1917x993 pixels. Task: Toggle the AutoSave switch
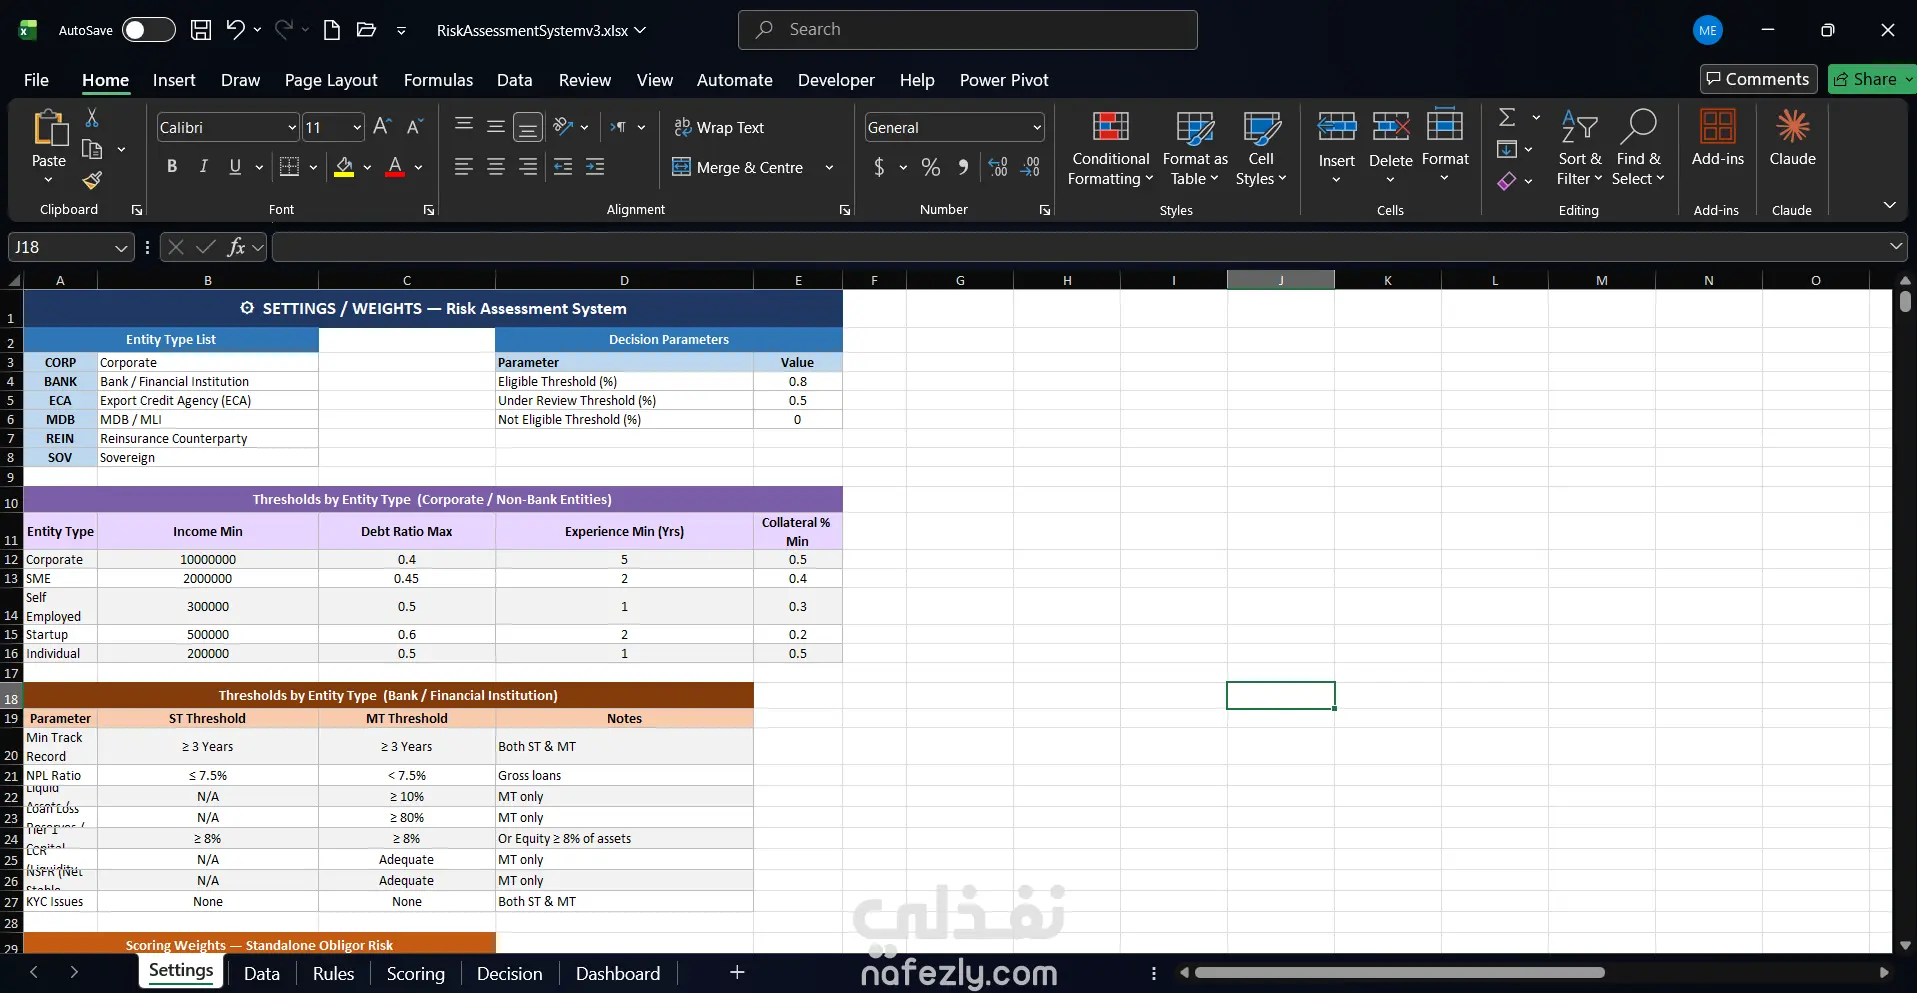click(149, 30)
